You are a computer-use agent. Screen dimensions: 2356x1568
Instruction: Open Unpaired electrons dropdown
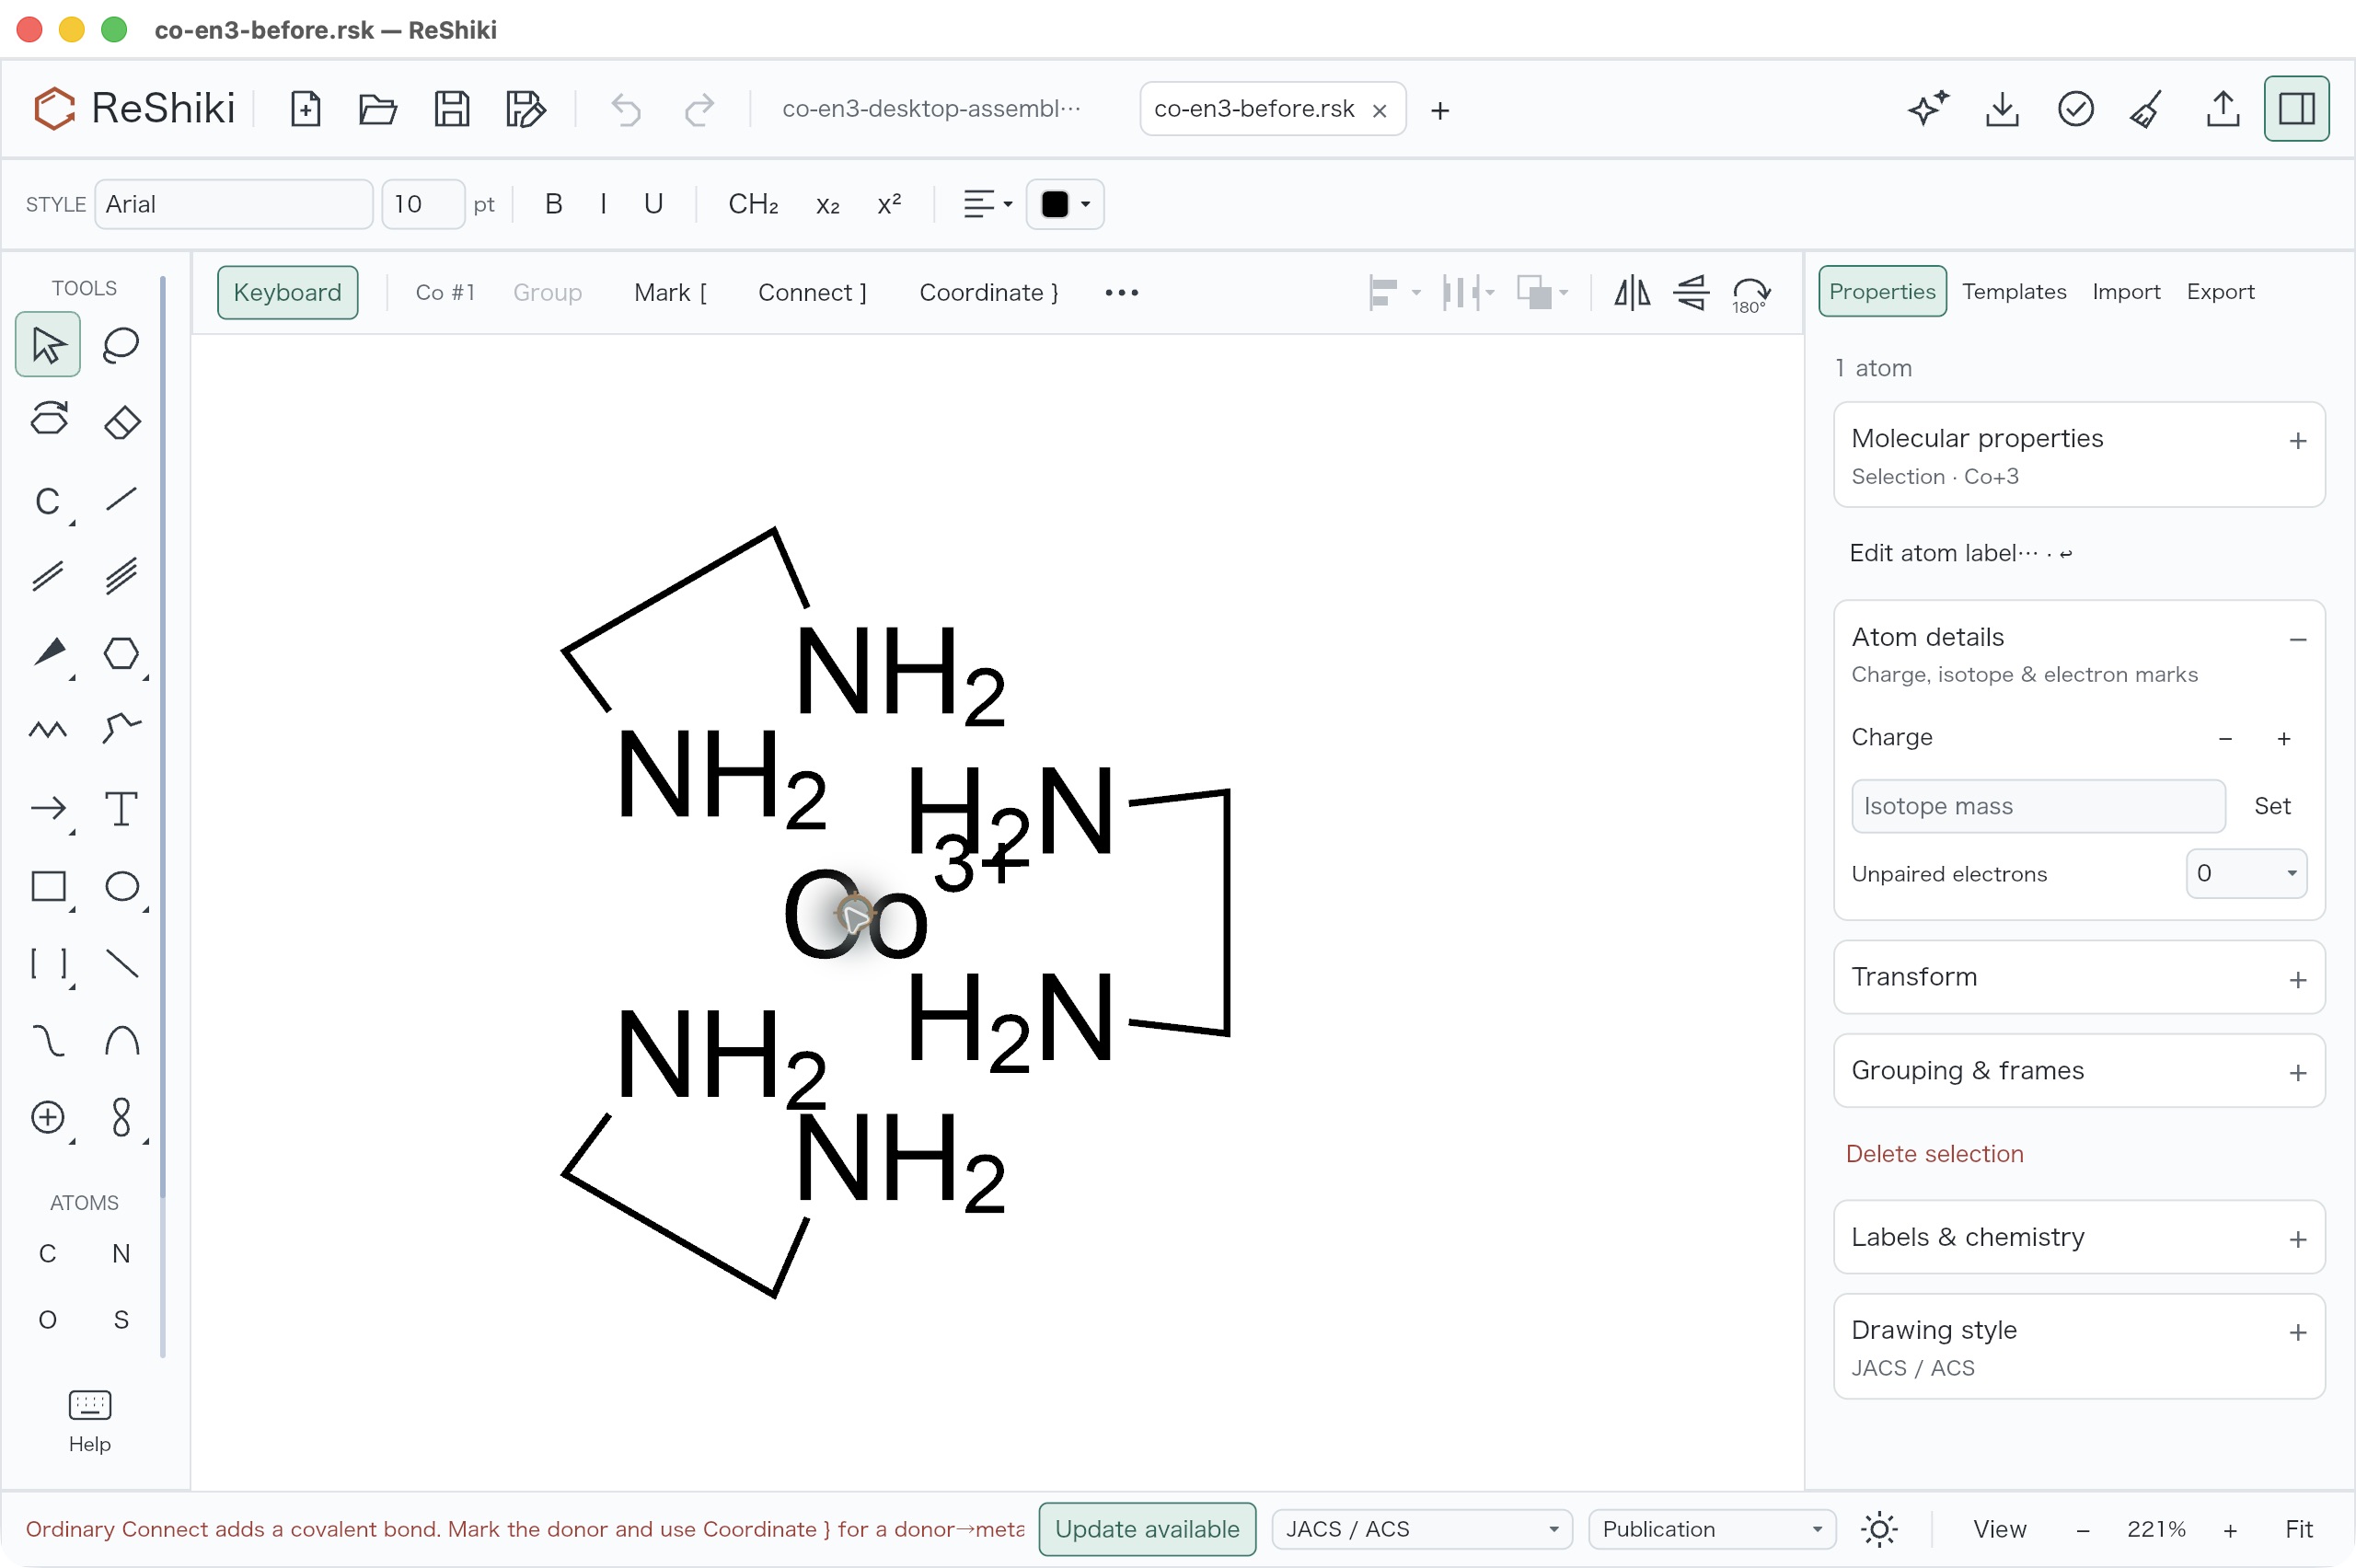(2246, 874)
